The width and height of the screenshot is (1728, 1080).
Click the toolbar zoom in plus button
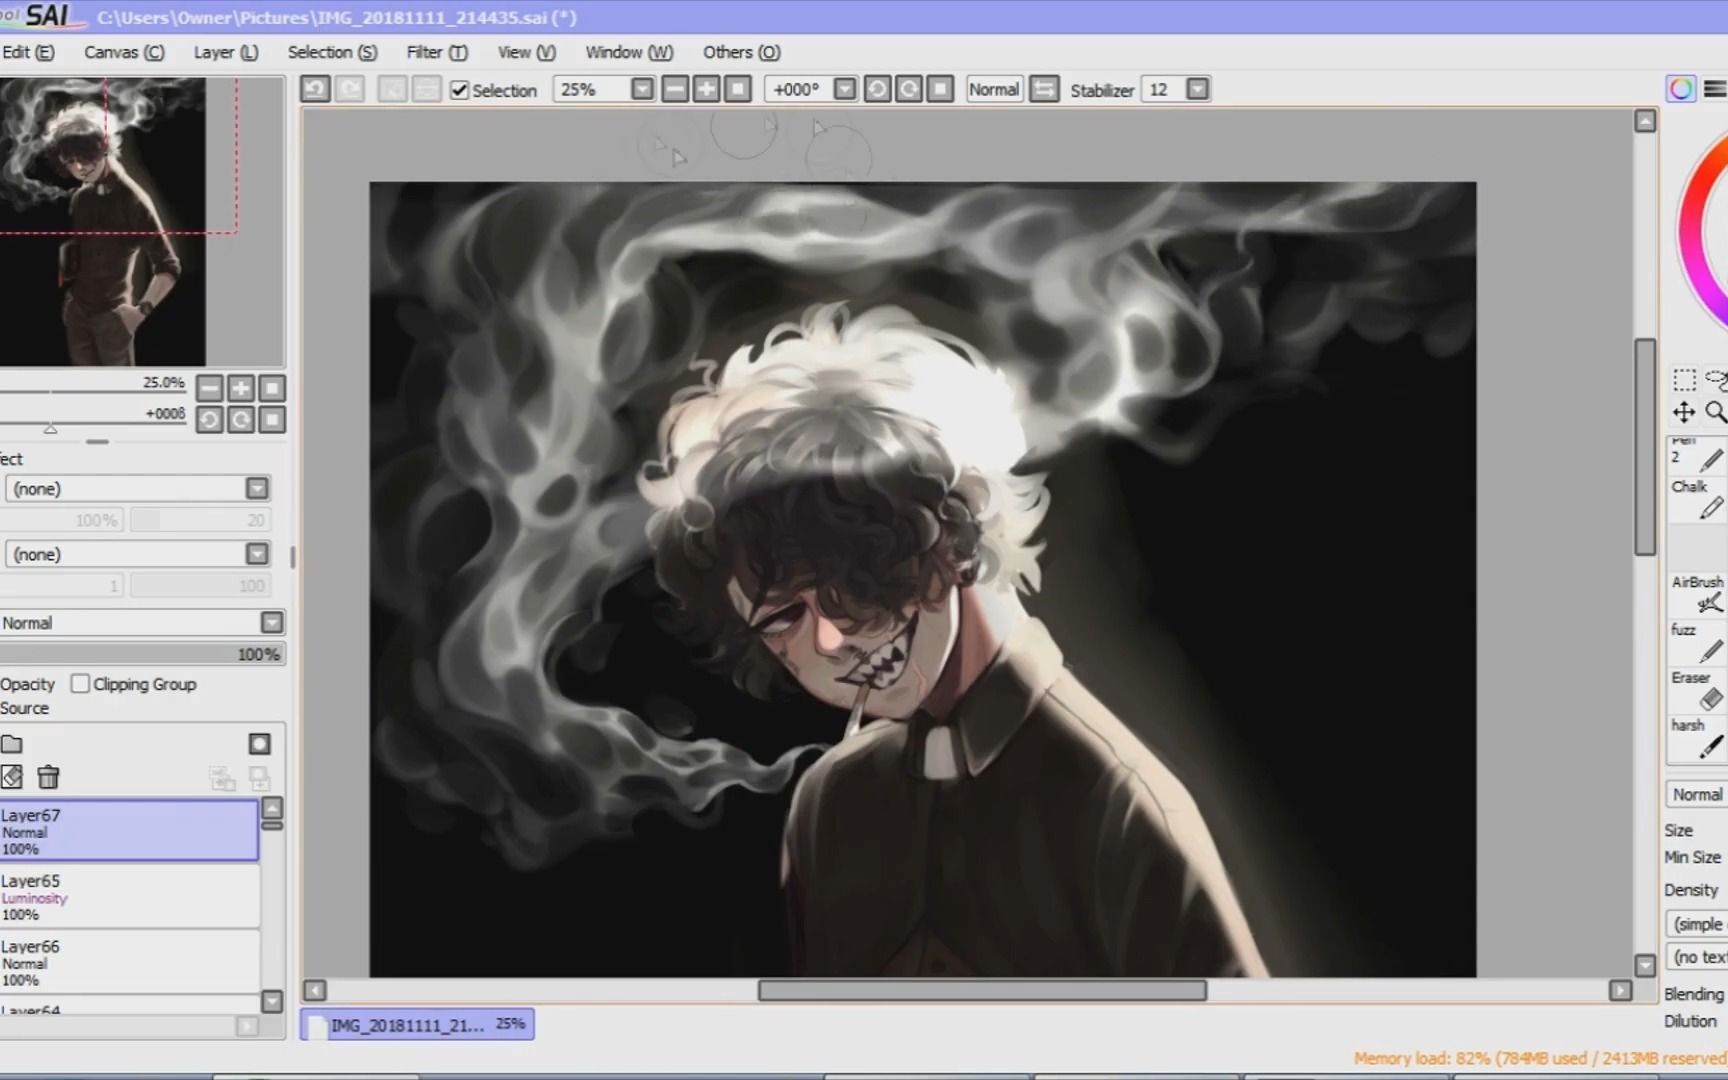[706, 89]
